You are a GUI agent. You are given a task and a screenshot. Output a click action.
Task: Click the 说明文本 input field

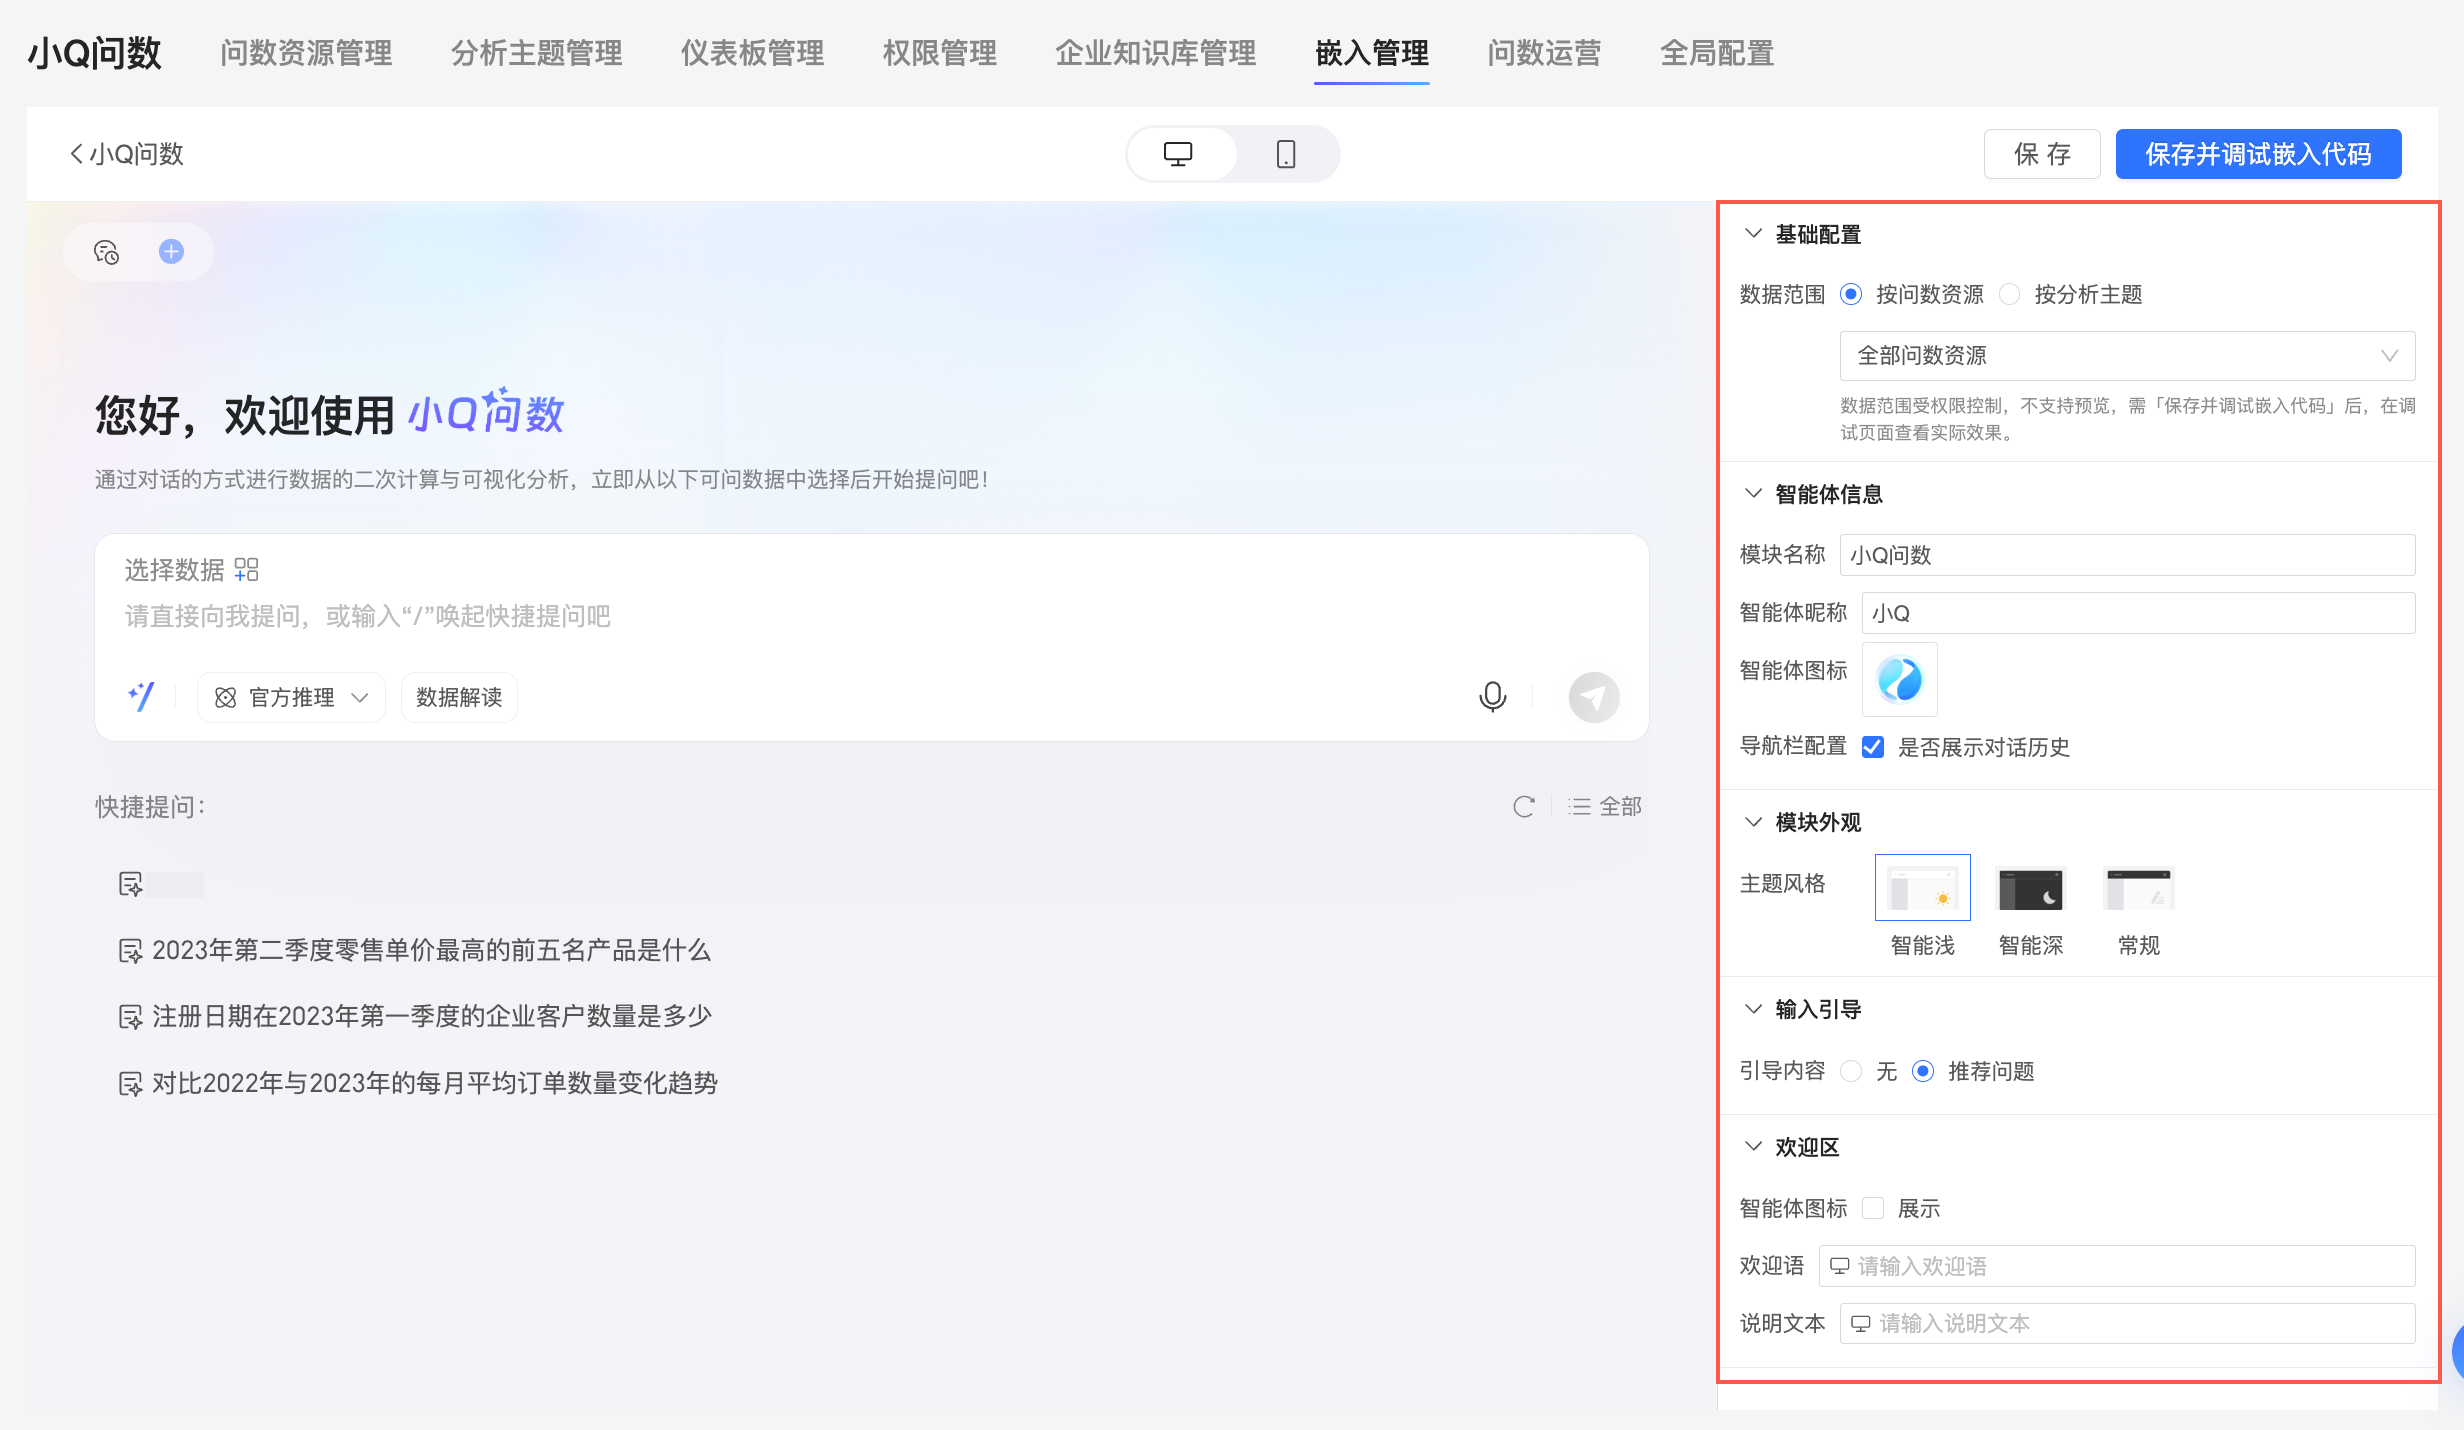tap(2127, 1323)
